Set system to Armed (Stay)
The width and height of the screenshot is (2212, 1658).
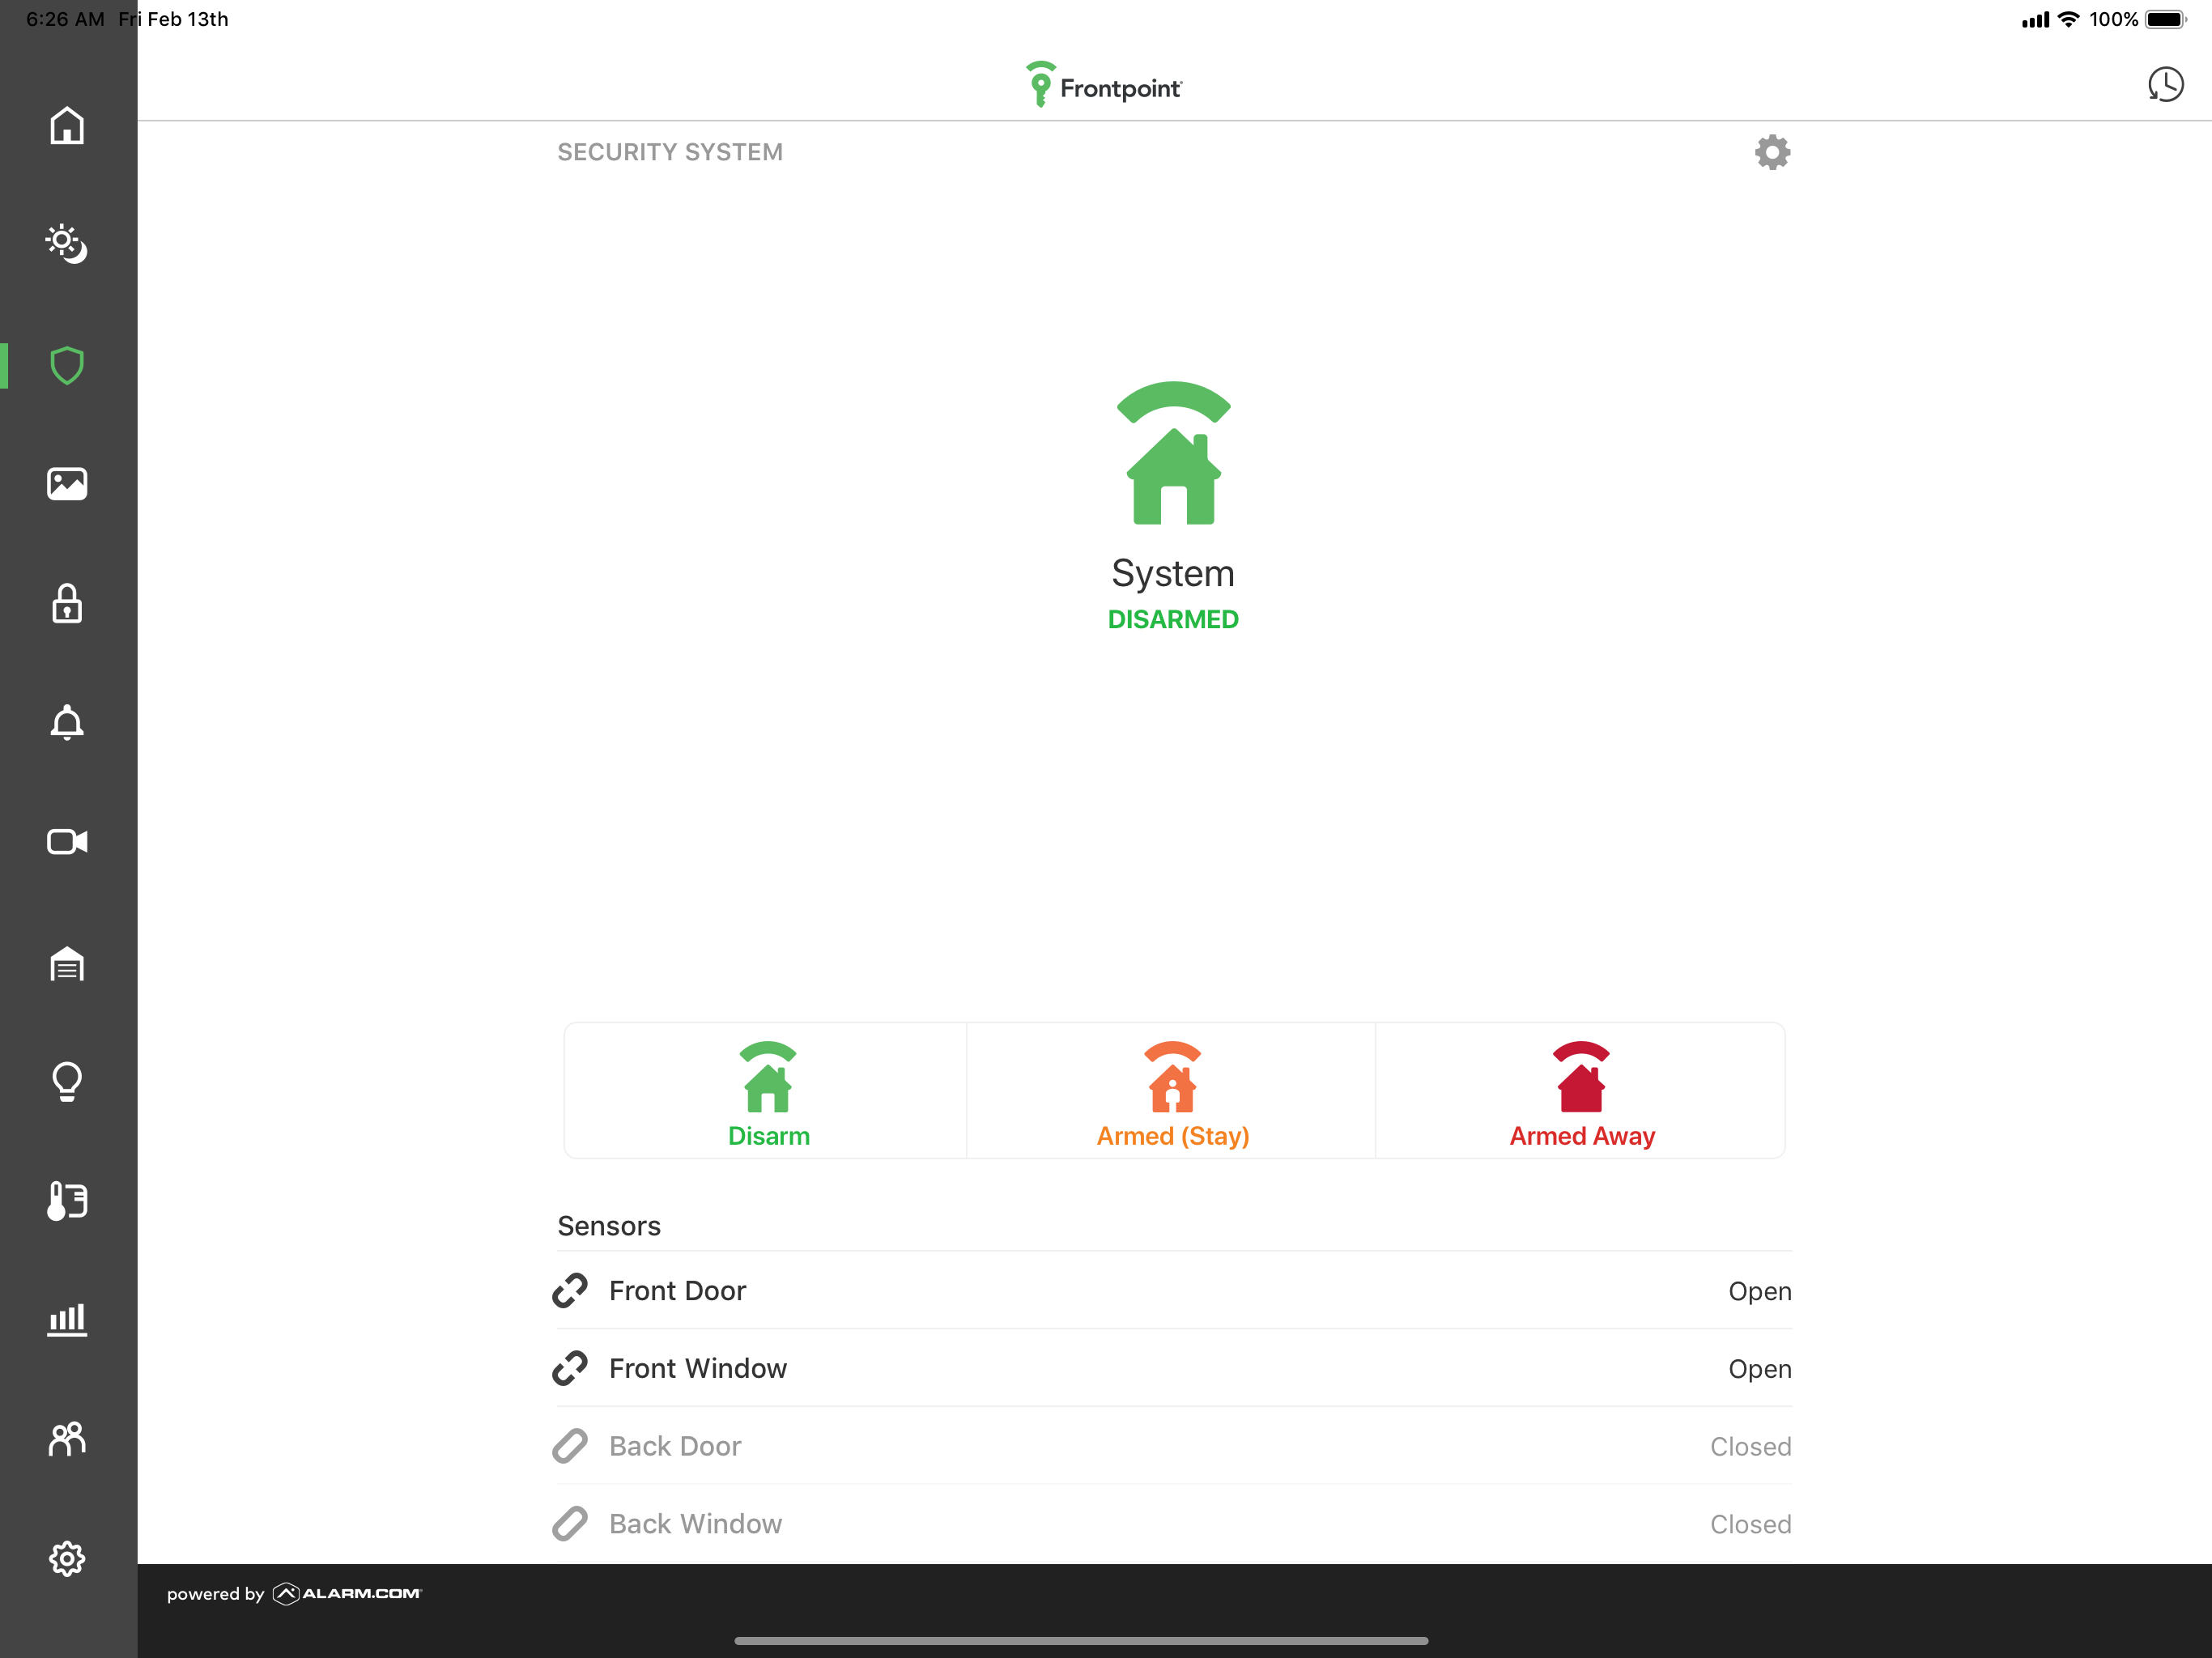(x=1172, y=1091)
